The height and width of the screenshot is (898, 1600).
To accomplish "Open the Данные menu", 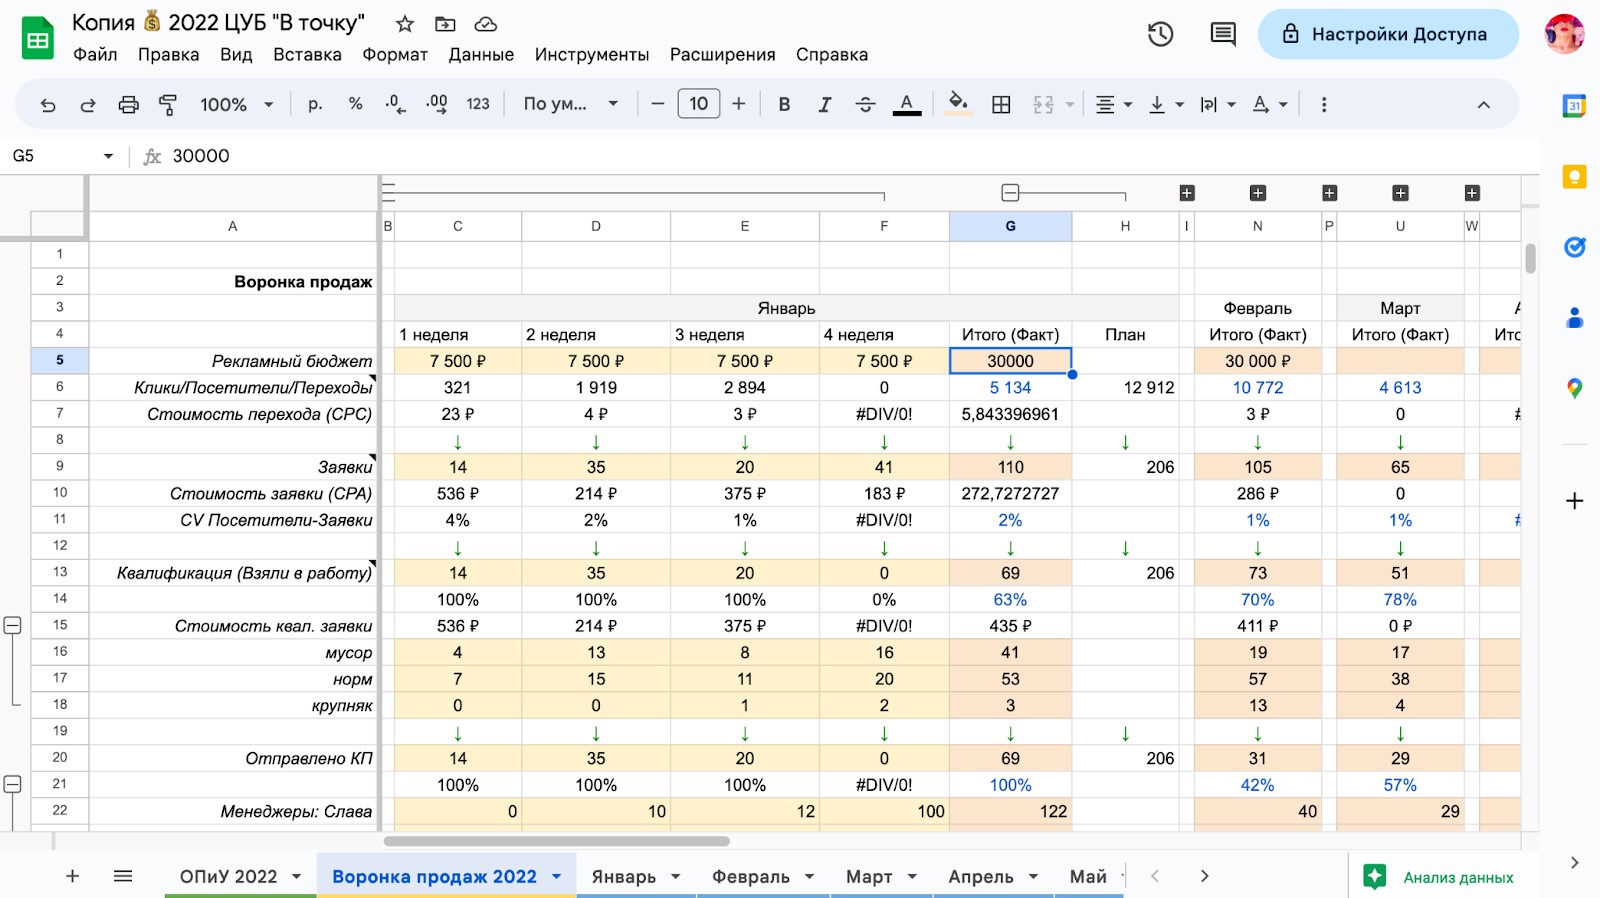I will 481,54.
